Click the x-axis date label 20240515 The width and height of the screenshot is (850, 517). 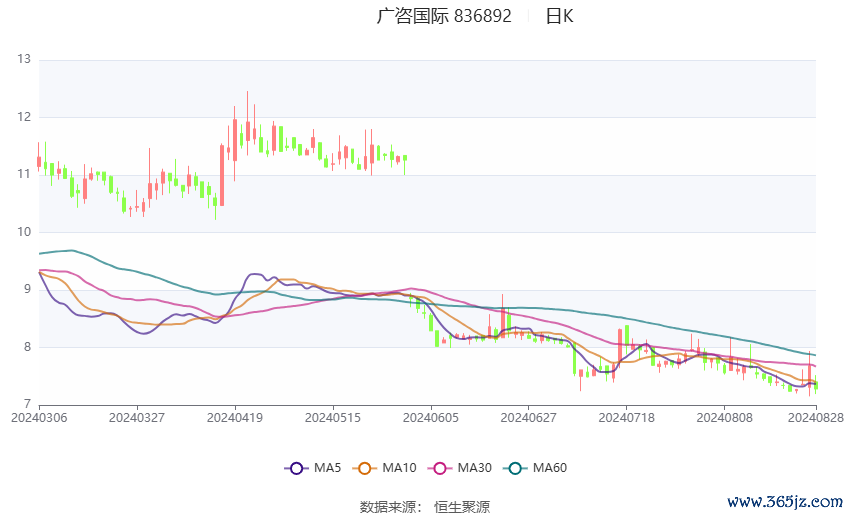tap(333, 418)
